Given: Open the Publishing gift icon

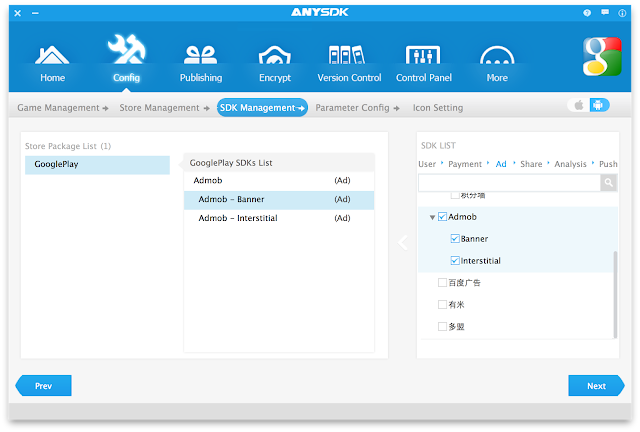Looking at the screenshot, I should (200, 55).
